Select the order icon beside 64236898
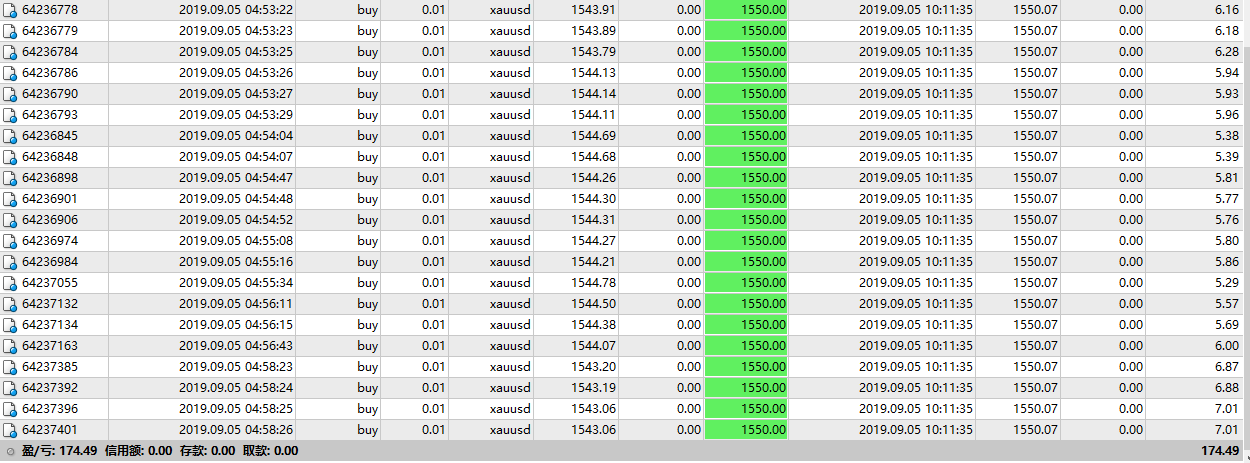 (10, 178)
